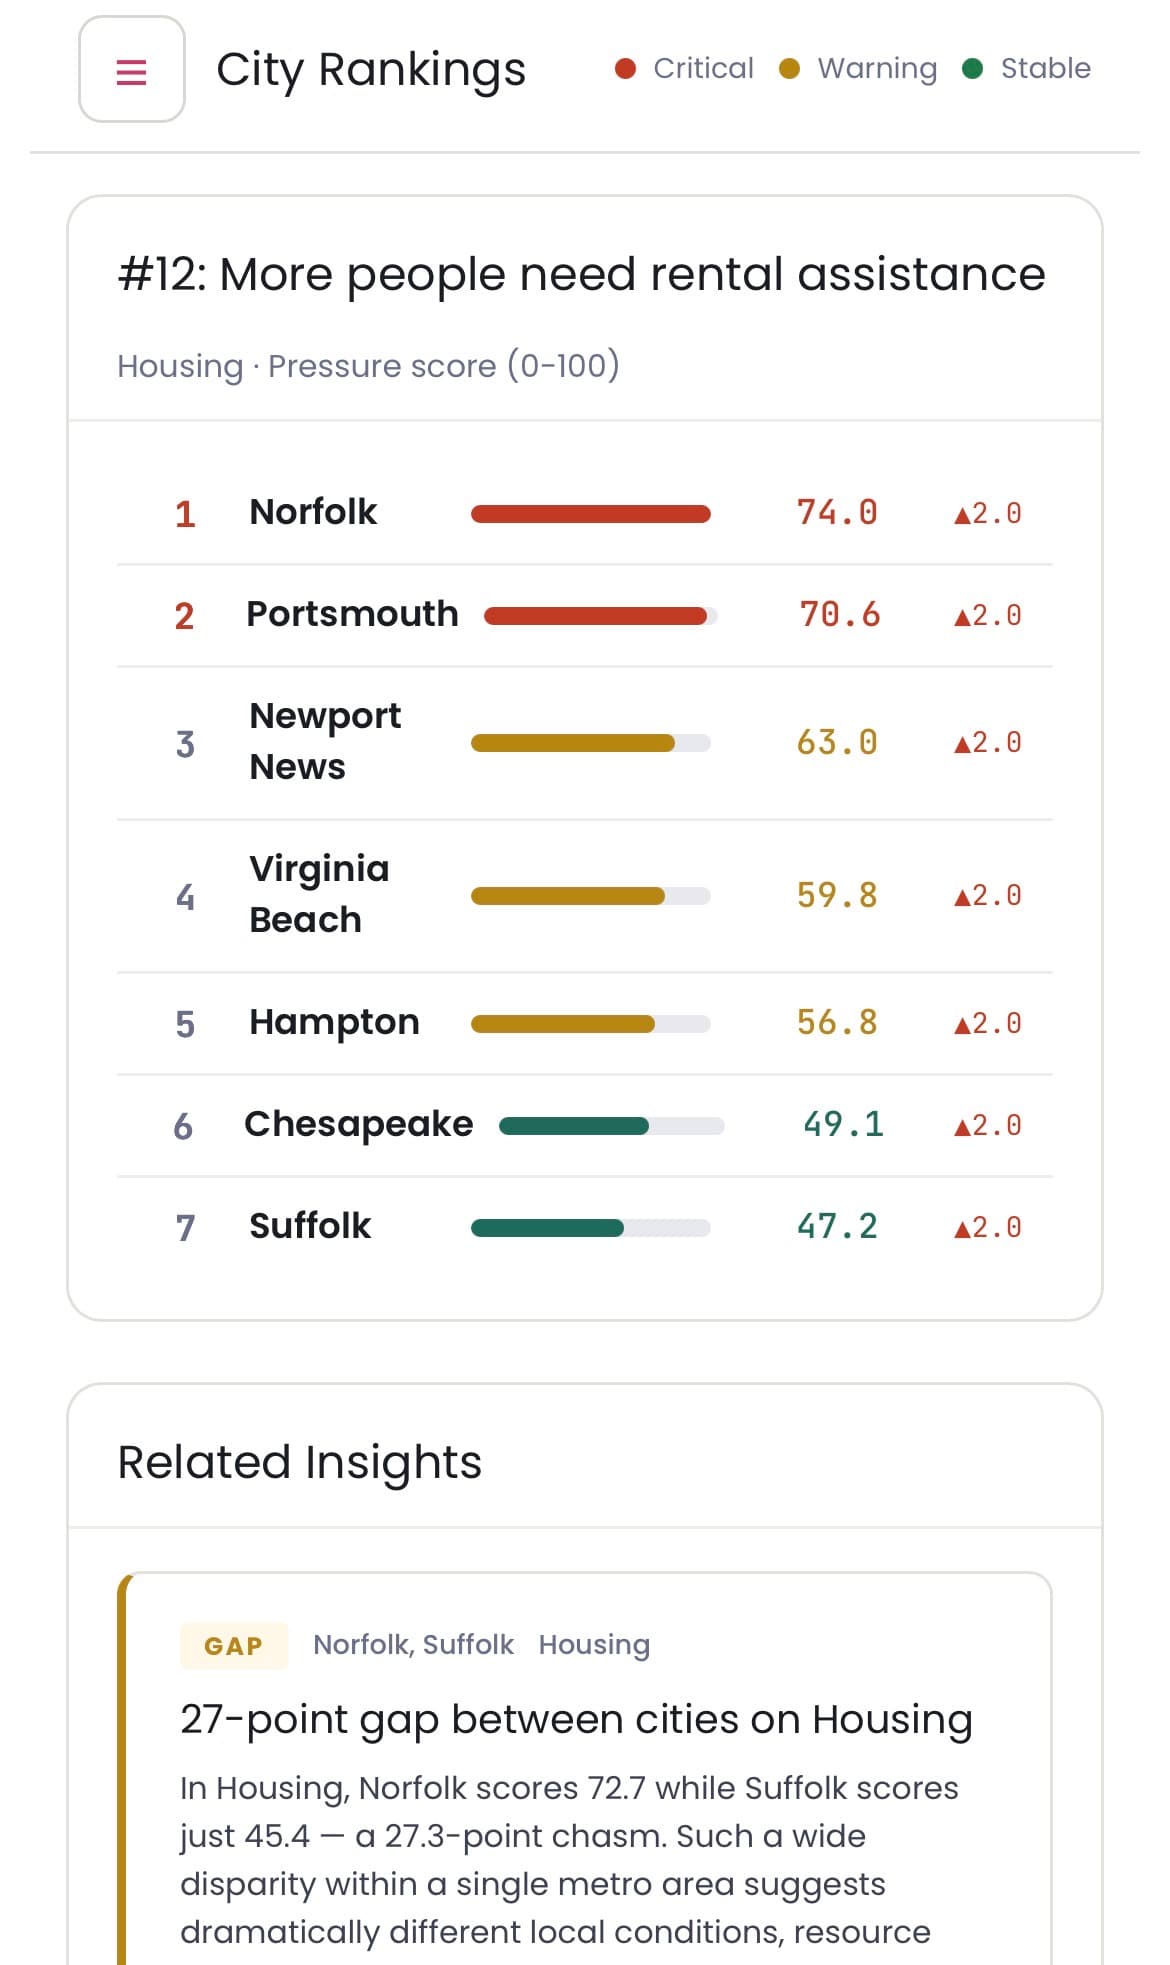
Task: Click the green Stable legend dot
Action: tap(972, 69)
